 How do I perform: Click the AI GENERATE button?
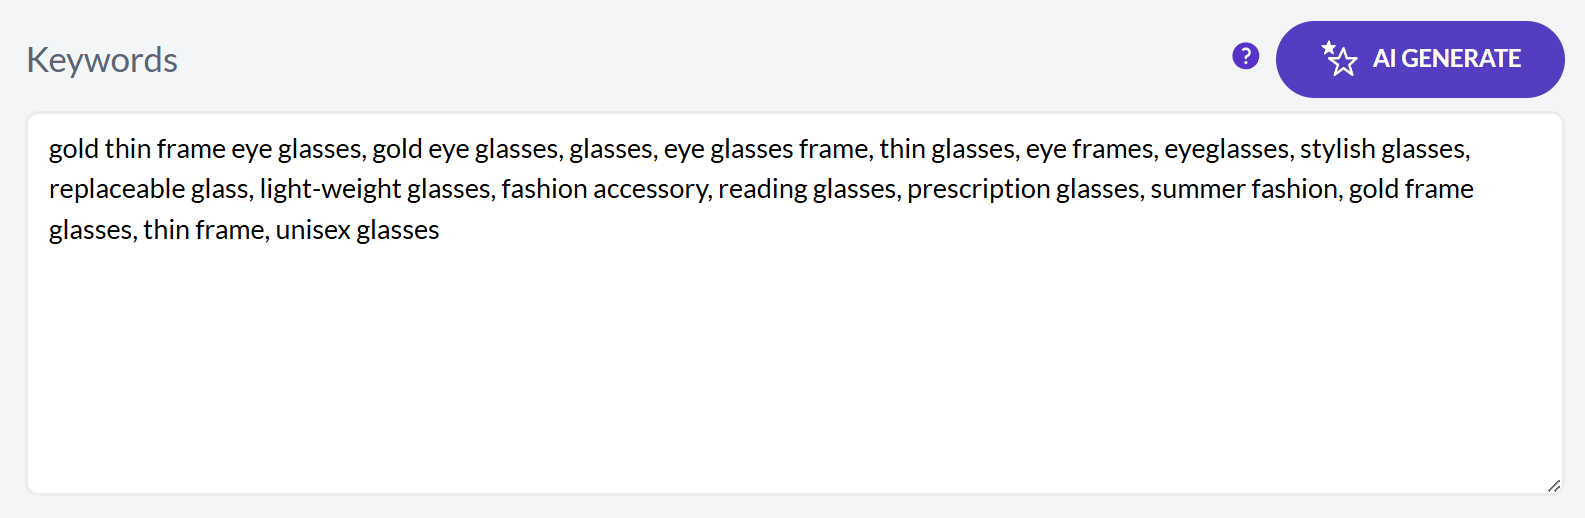(x=1420, y=59)
